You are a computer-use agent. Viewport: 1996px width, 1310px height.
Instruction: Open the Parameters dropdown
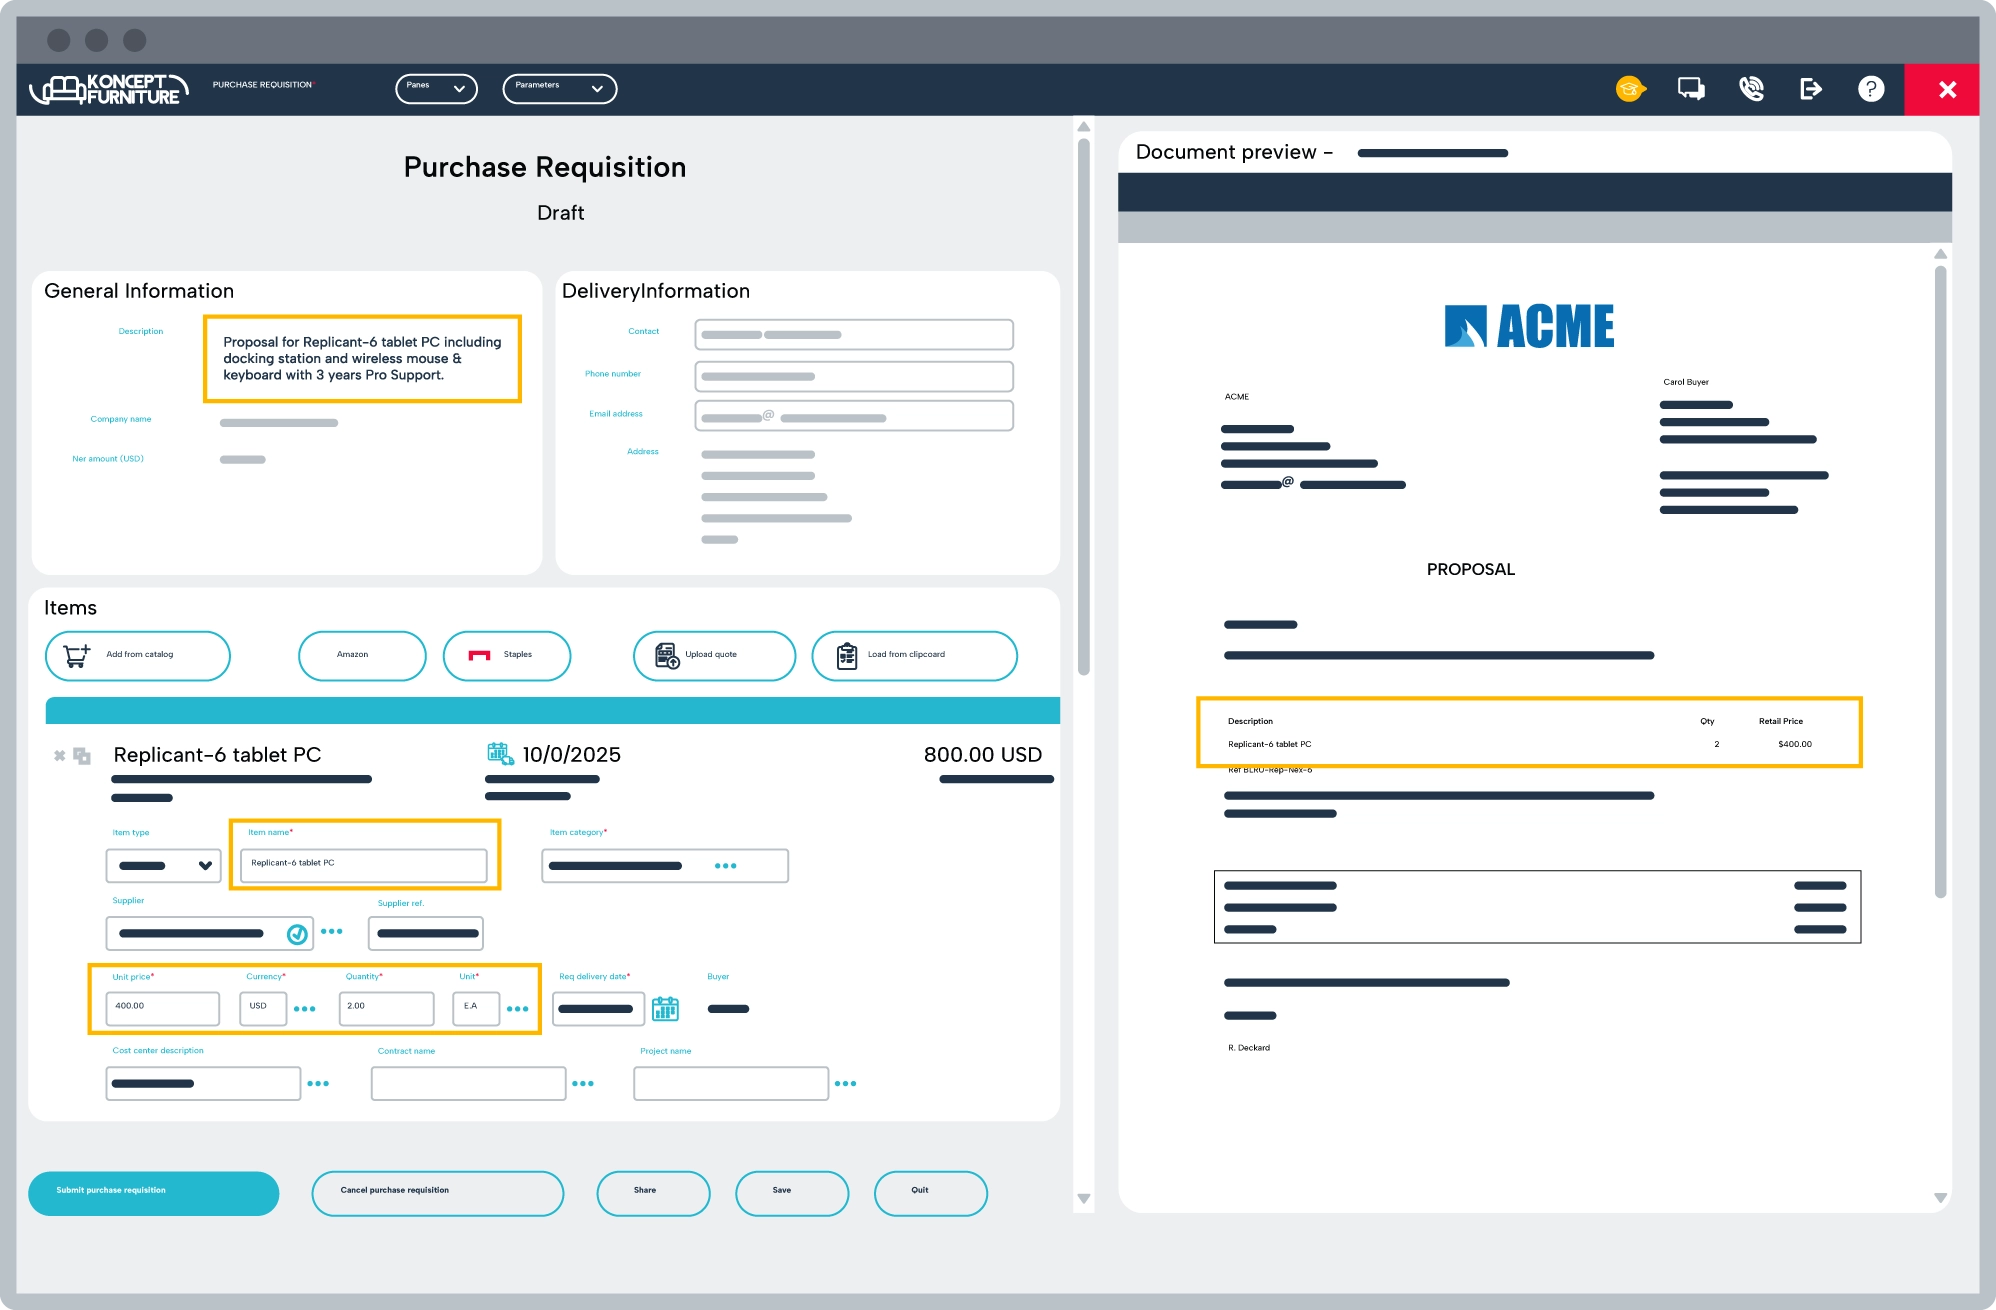coord(559,88)
